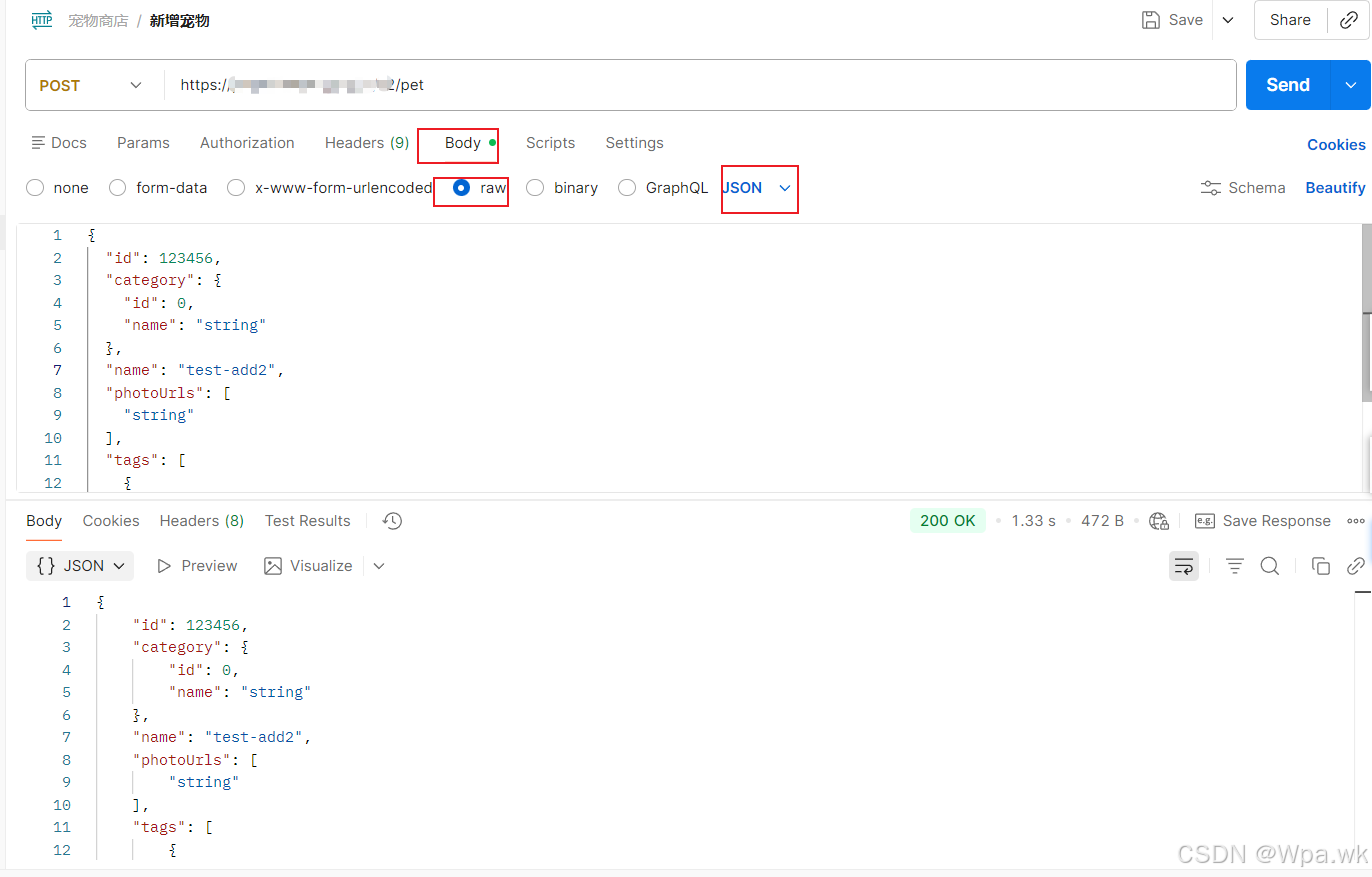Open the response Cookies tab

[111, 521]
